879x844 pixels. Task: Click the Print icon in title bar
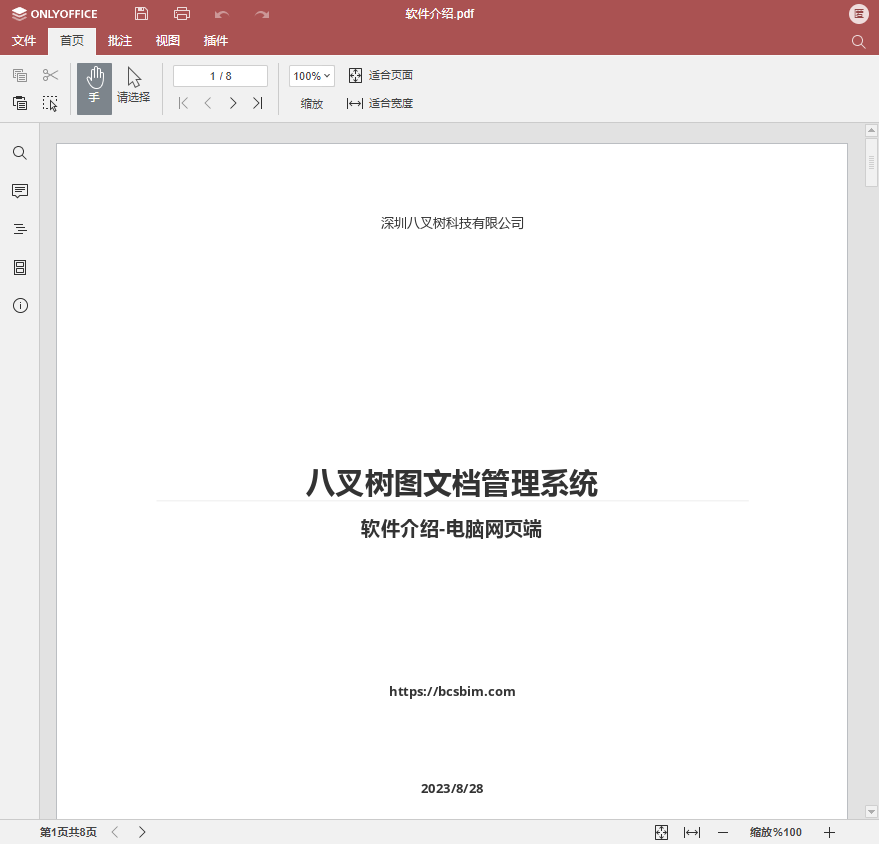[x=181, y=14]
